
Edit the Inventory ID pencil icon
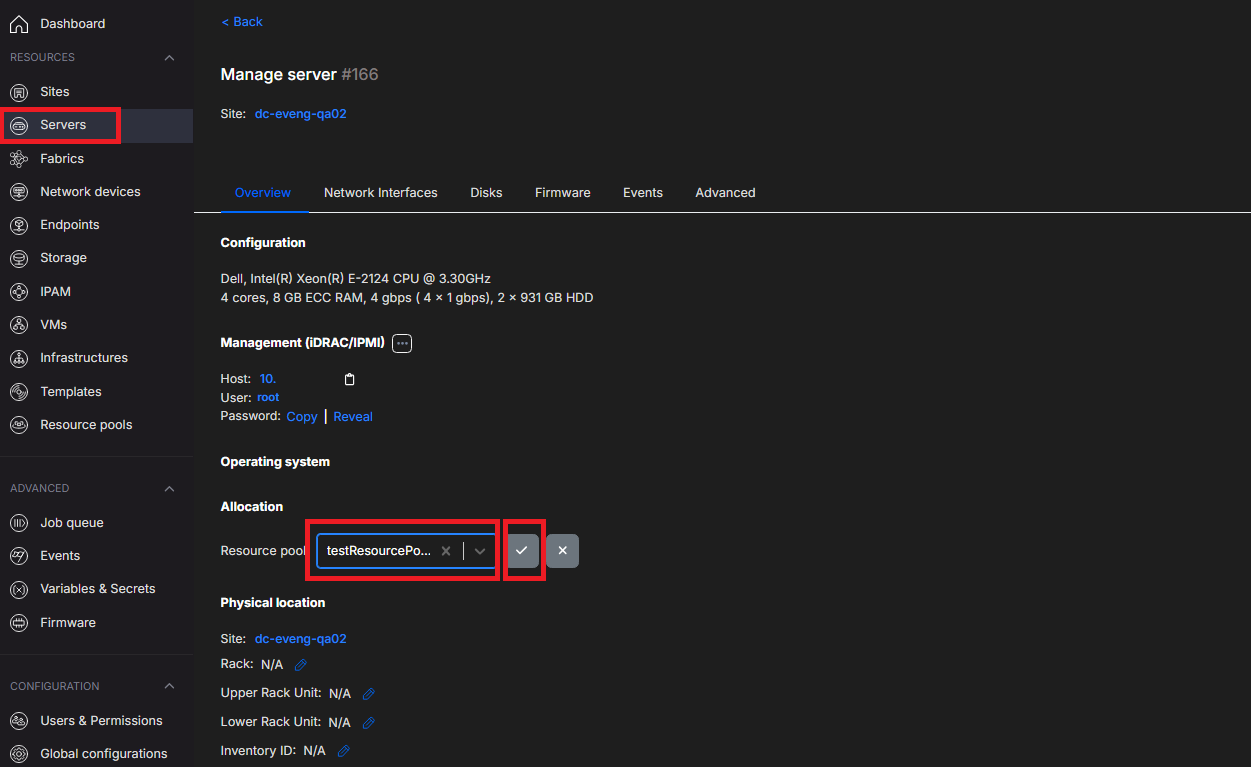coord(343,750)
